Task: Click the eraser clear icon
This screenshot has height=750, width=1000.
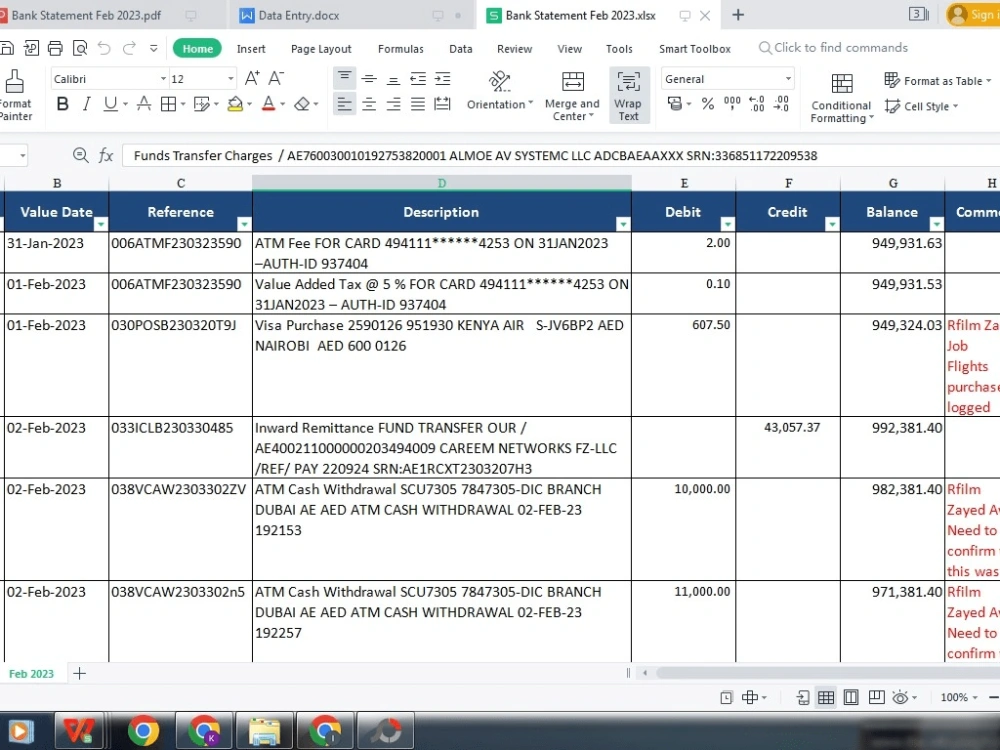Action: (x=302, y=104)
